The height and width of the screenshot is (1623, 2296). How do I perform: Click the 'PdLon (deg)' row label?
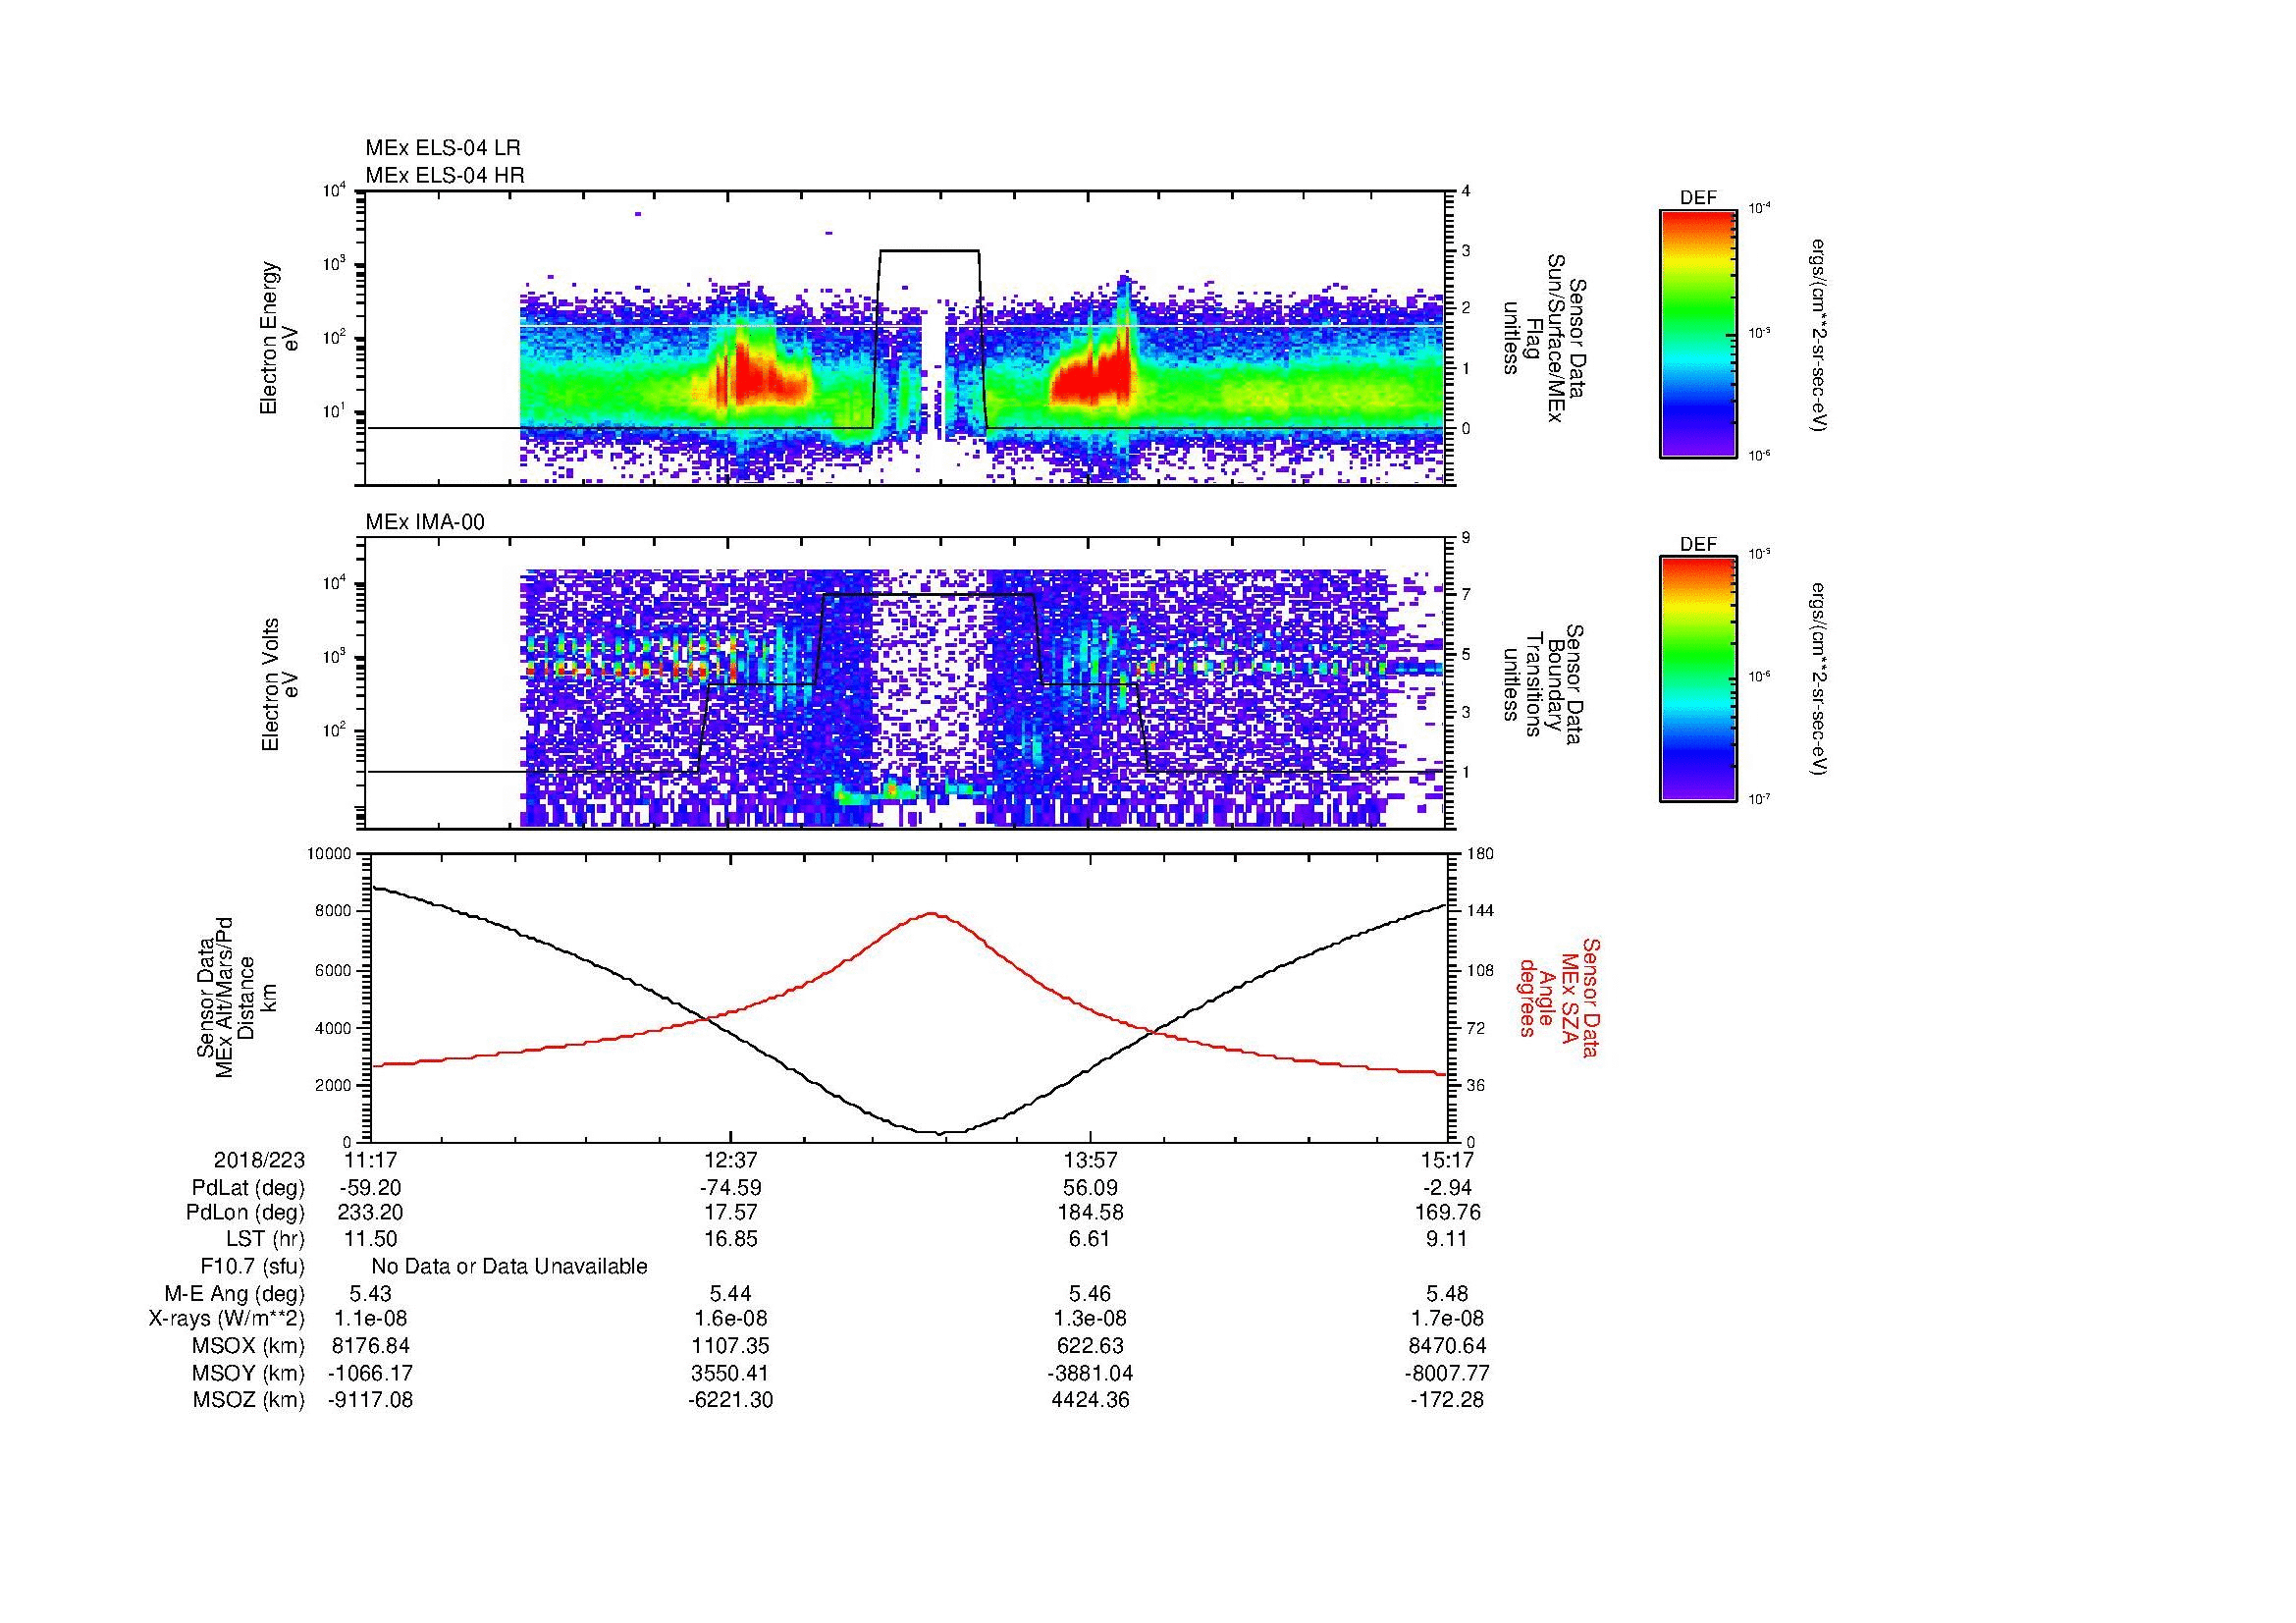click(x=245, y=1213)
